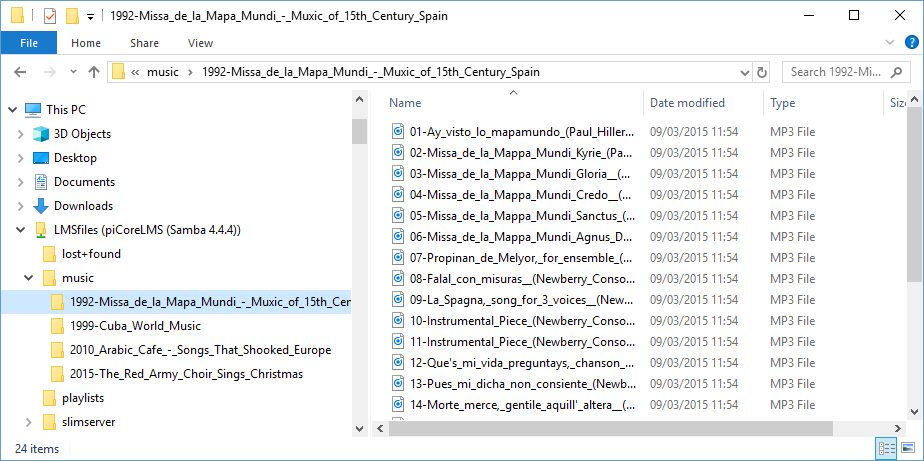Select the 2015-The_Red_Army_Choir folder

[x=186, y=374]
